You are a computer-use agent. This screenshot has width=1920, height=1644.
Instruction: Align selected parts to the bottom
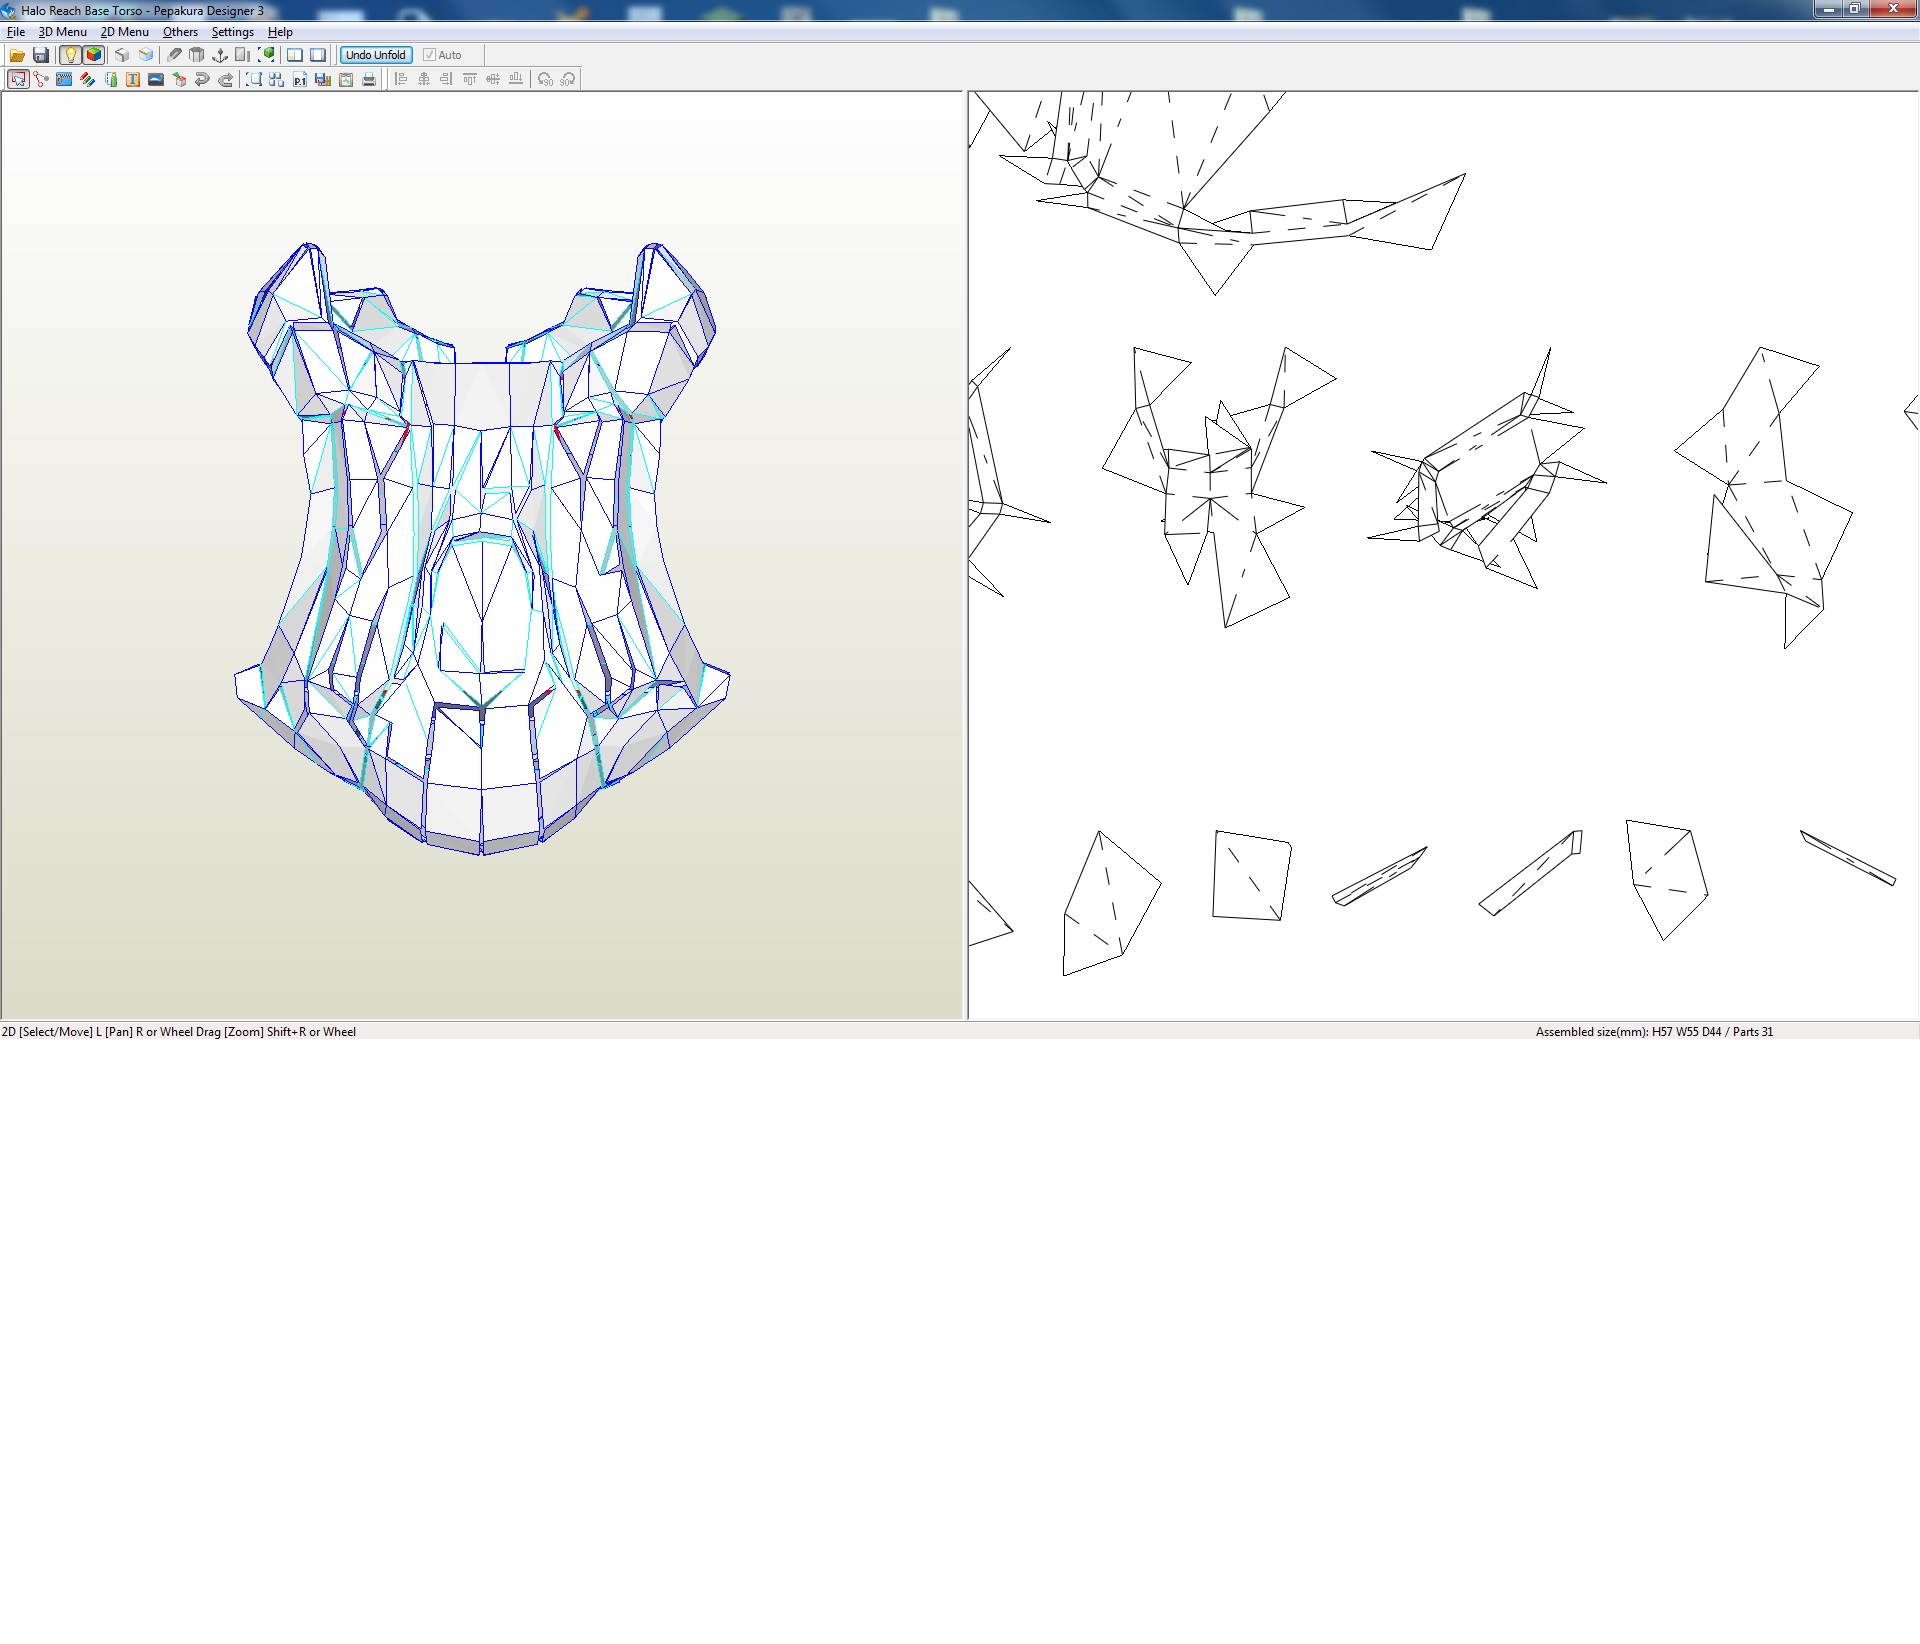[x=516, y=79]
